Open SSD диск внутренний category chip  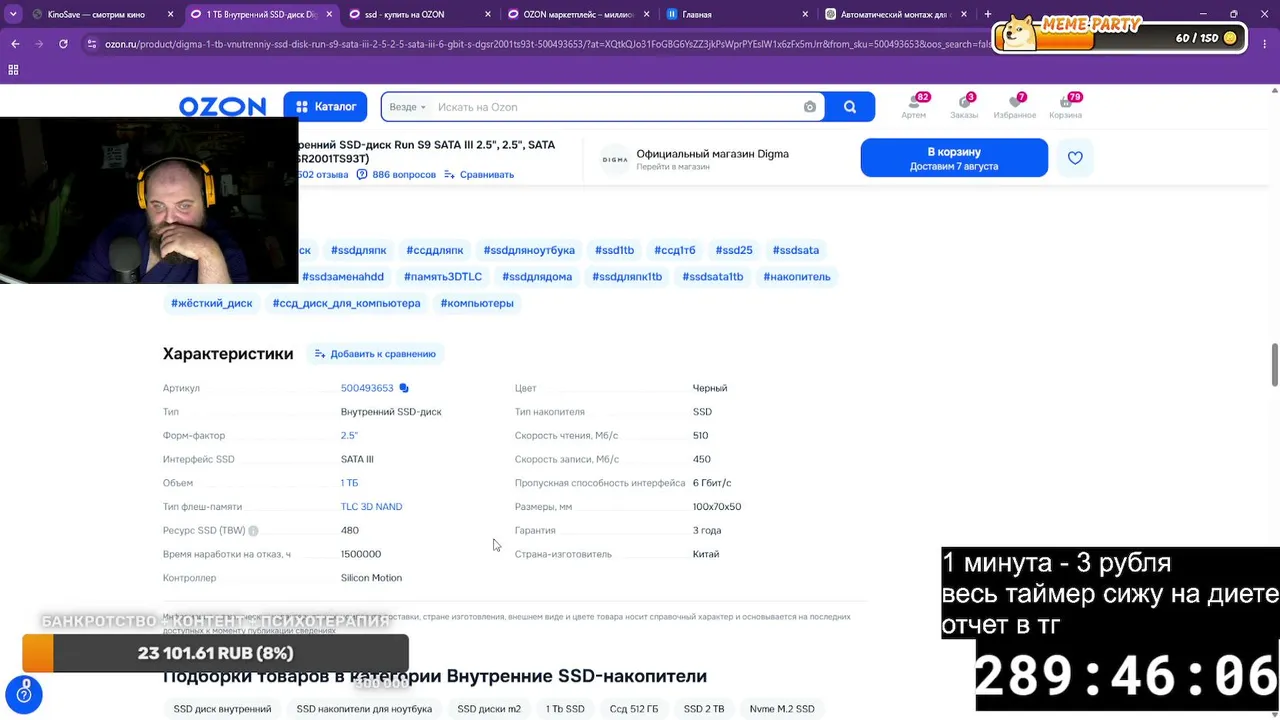click(x=222, y=709)
